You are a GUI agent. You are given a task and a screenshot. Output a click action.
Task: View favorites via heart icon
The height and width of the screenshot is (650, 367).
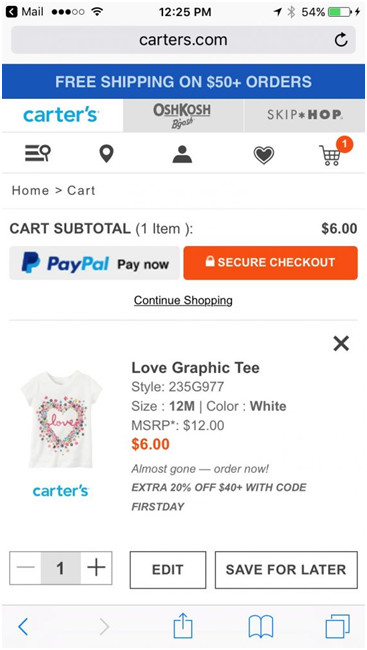264,155
